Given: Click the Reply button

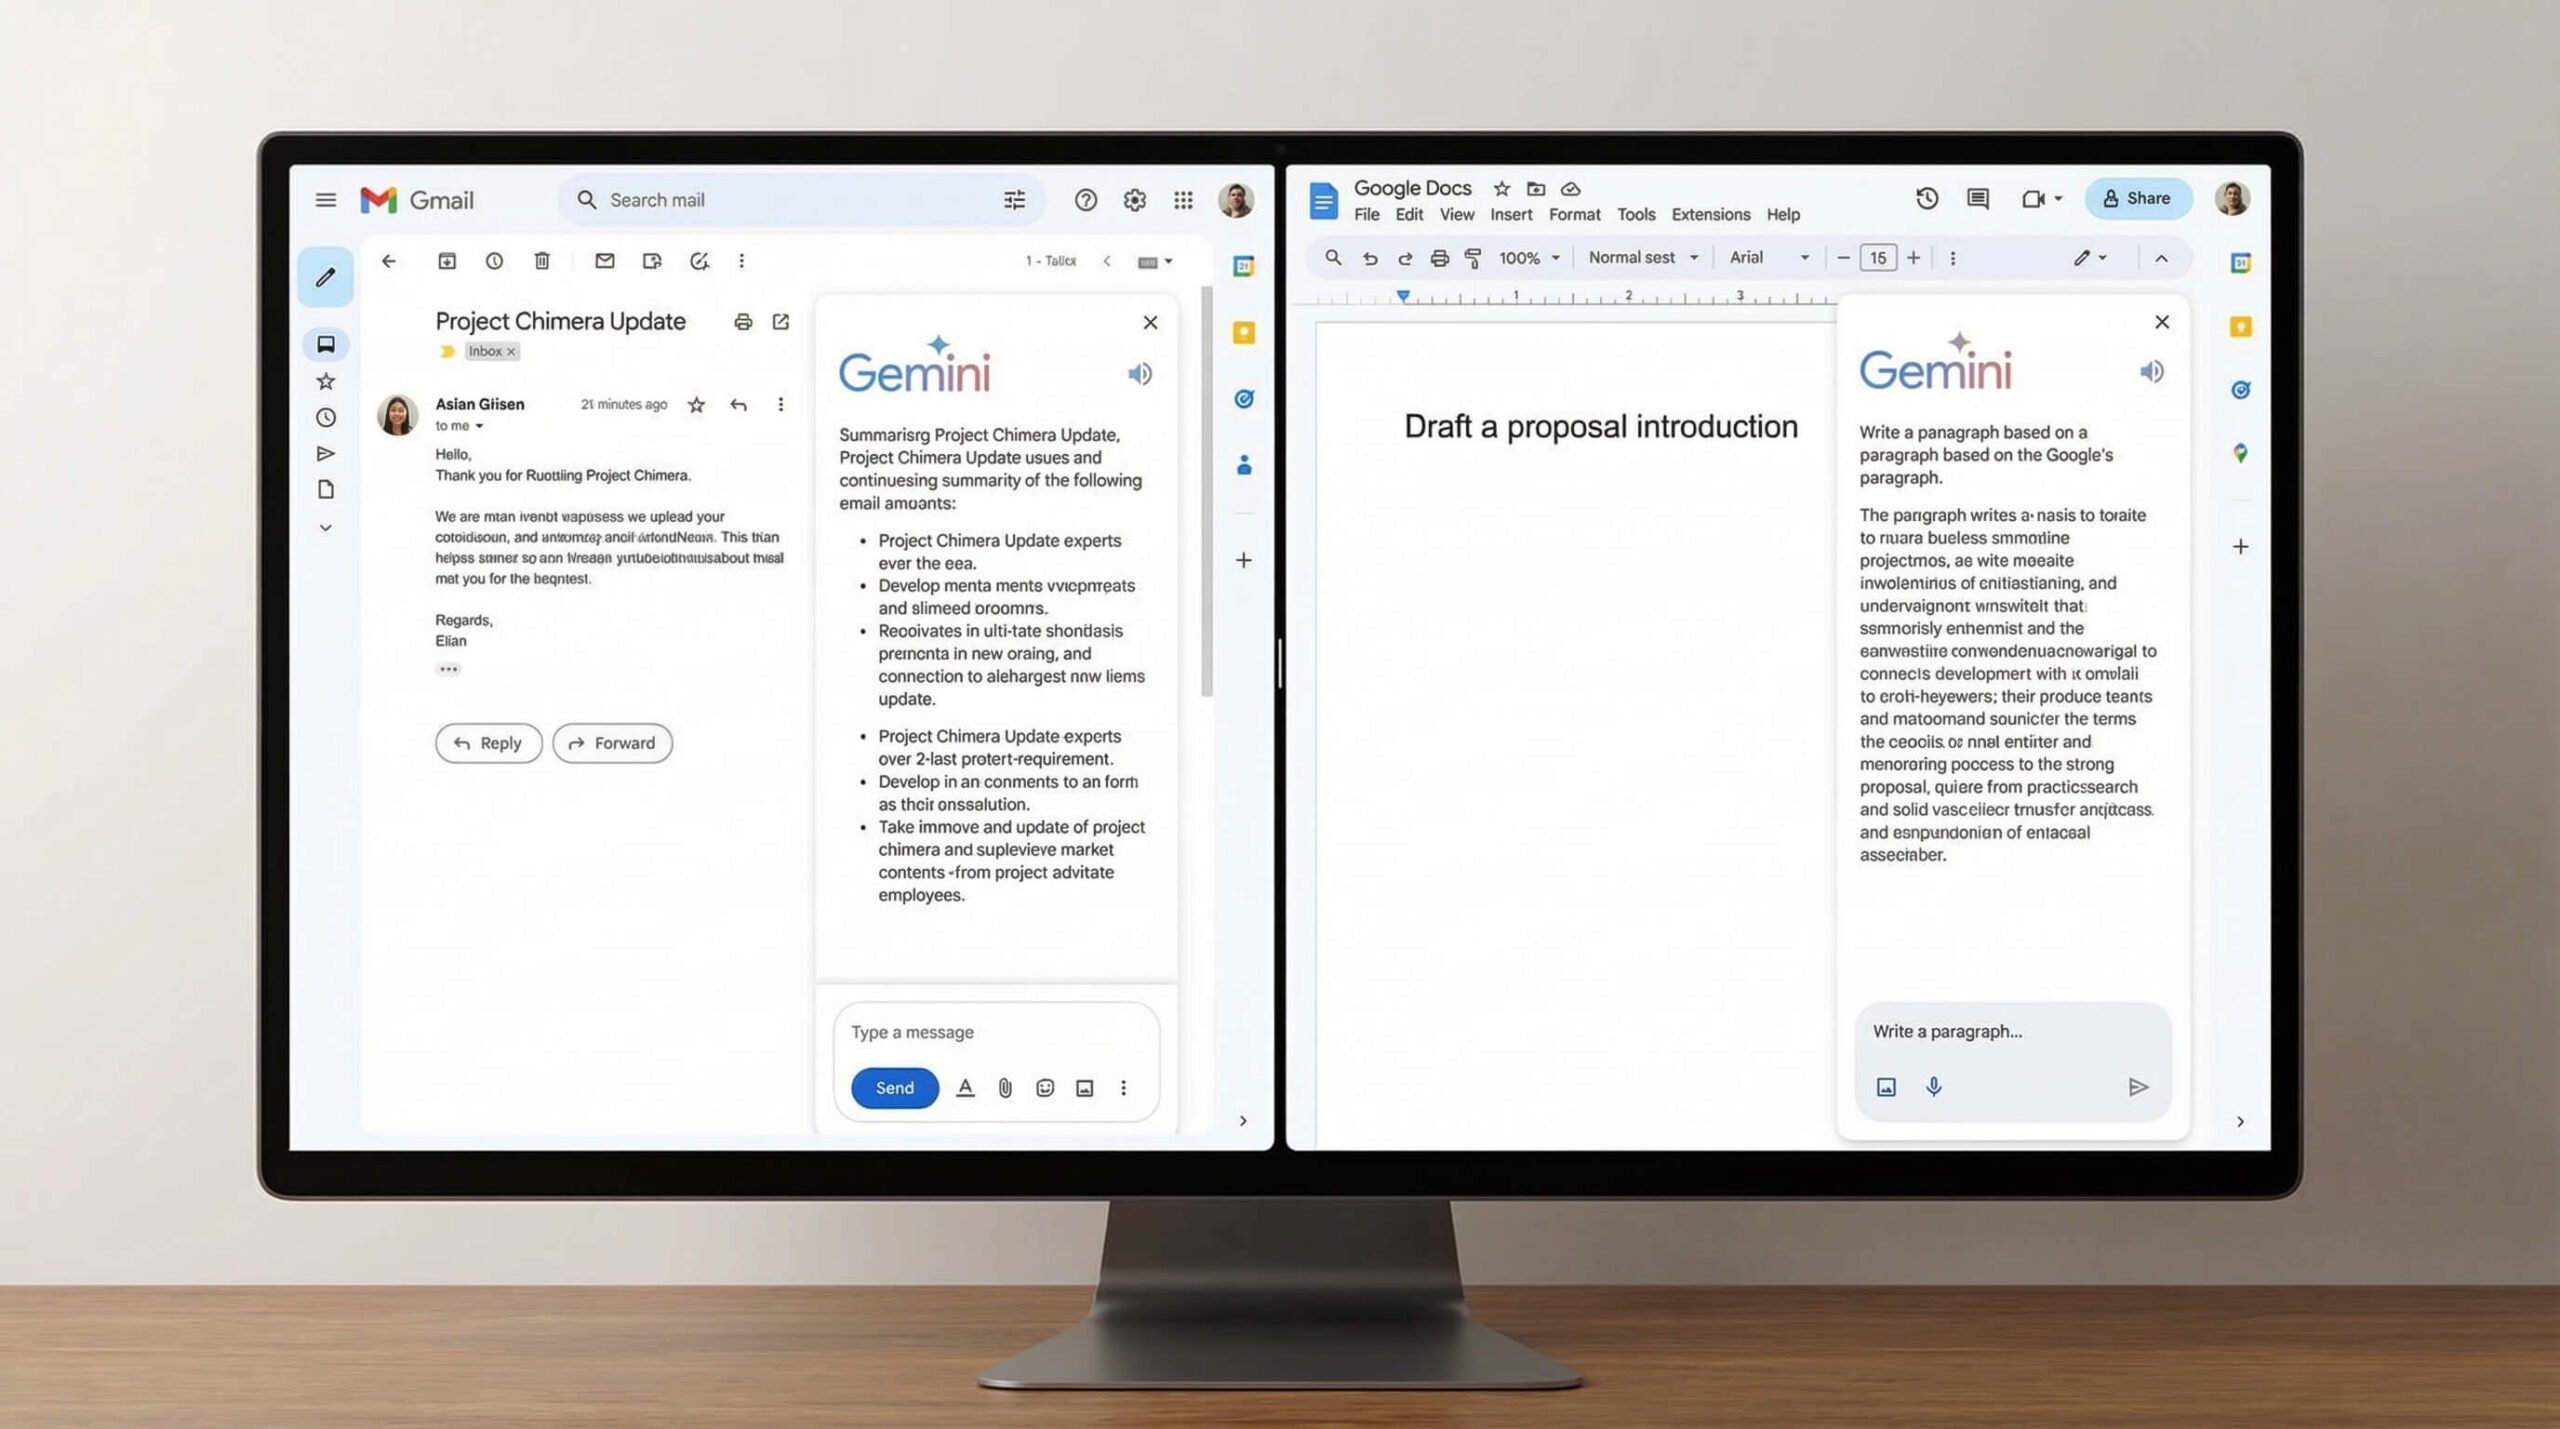Looking at the screenshot, I should point(489,743).
